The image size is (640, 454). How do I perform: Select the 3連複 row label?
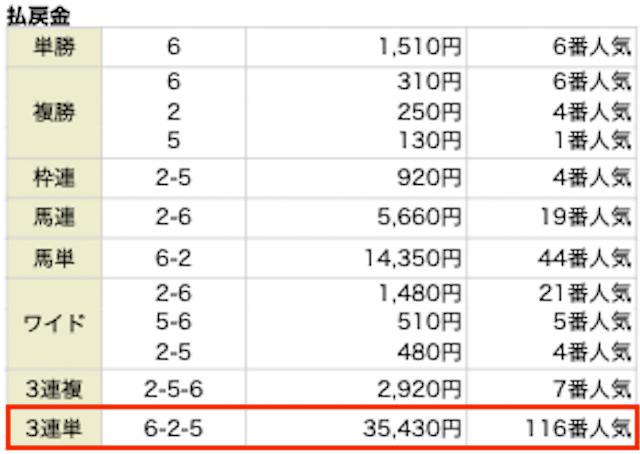point(54,389)
